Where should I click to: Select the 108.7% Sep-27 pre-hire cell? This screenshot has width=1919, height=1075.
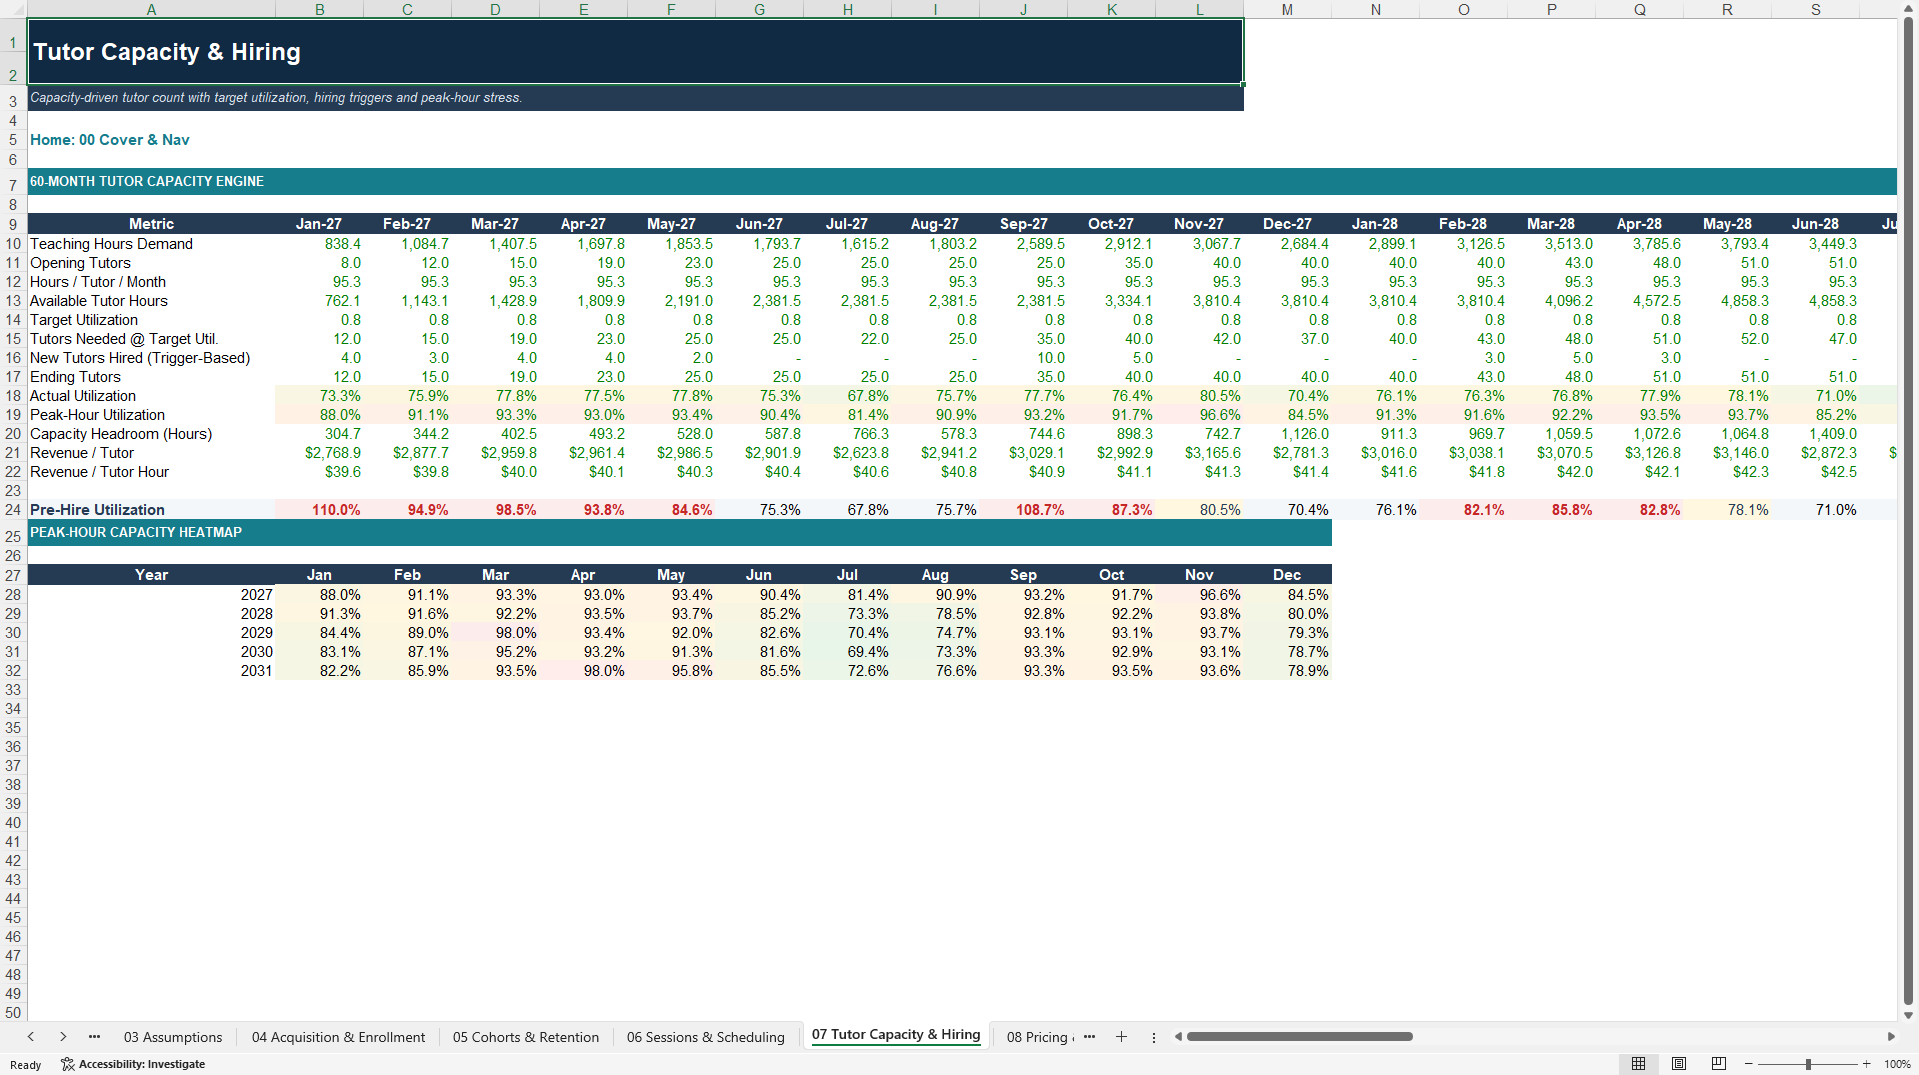point(1024,510)
